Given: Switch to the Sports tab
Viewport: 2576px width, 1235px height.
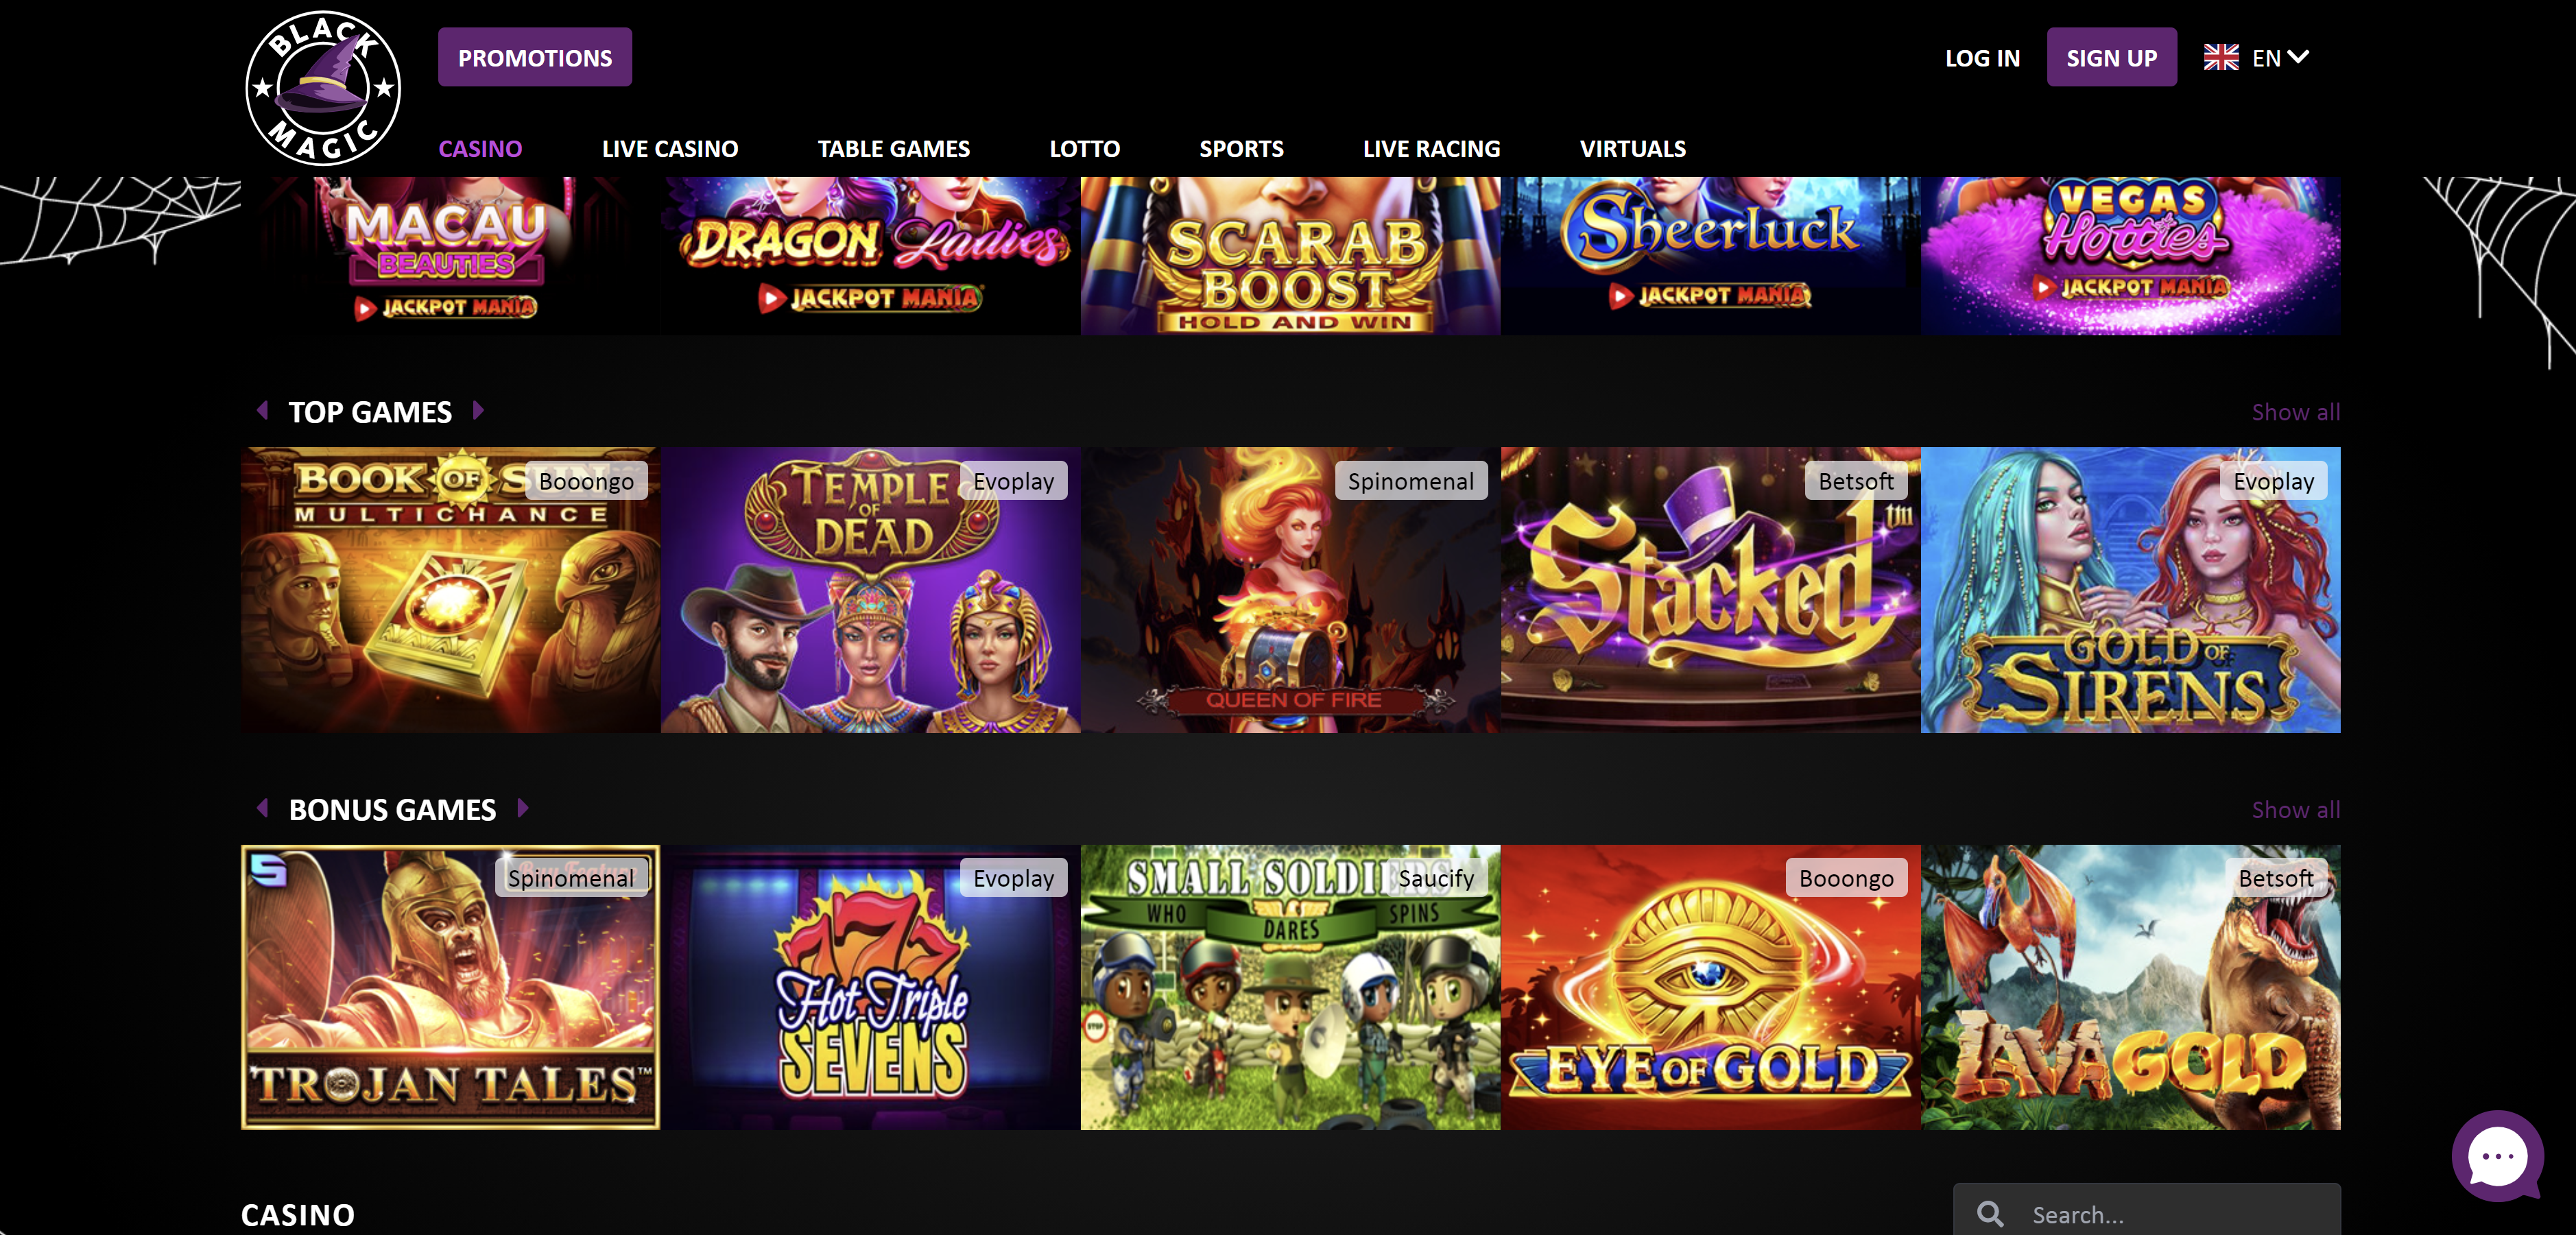Looking at the screenshot, I should pyautogui.click(x=1241, y=149).
